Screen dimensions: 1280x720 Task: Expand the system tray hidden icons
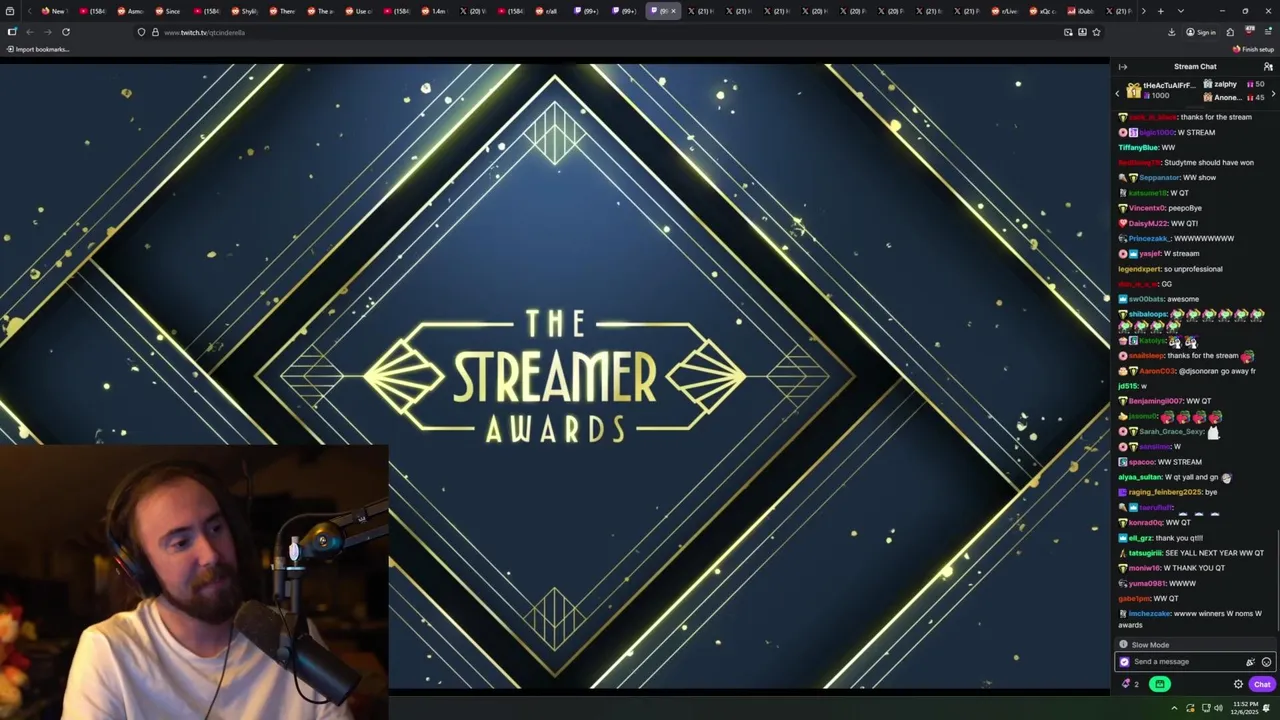(1174, 708)
